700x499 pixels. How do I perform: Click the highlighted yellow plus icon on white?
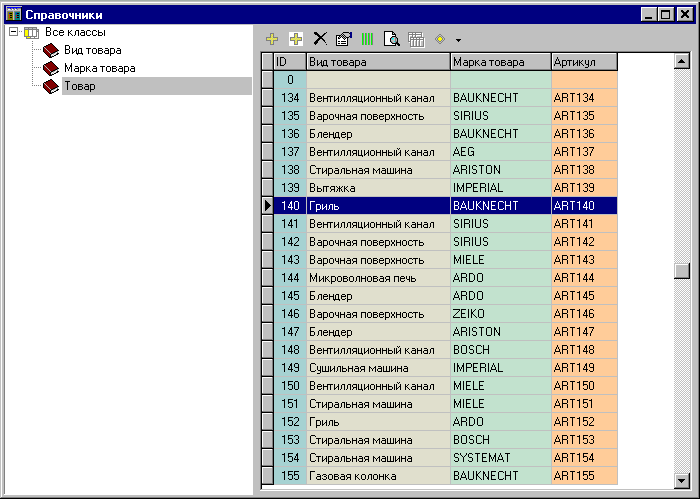[x=296, y=39]
